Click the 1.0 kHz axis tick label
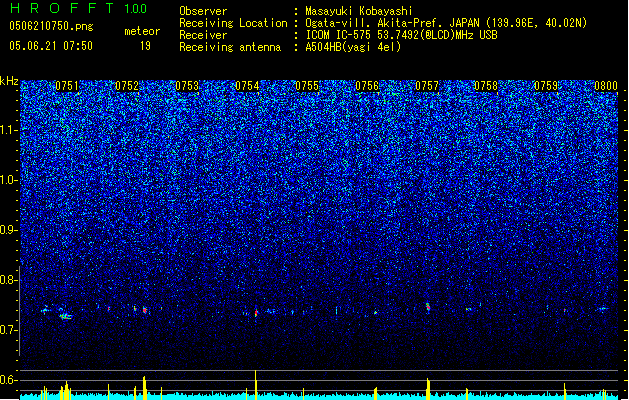This screenshot has width=629, height=400. (x=9, y=180)
